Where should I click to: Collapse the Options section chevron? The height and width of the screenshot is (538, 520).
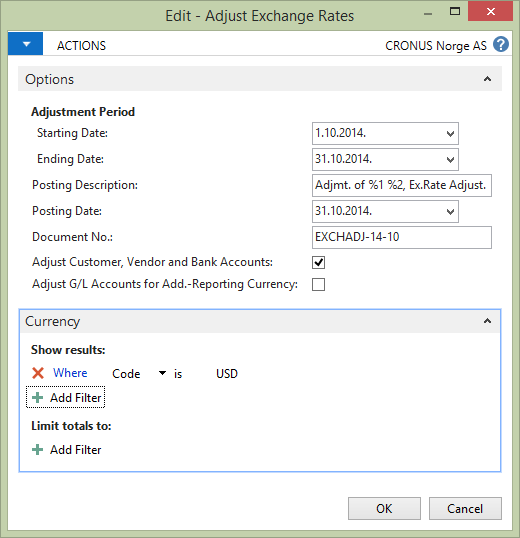pos(487,79)
